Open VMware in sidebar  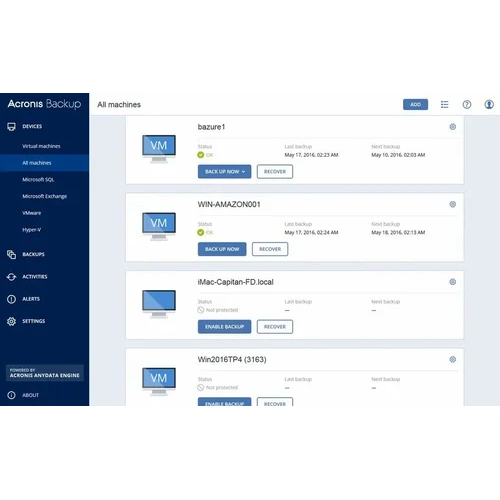click(x=32, y=213)
